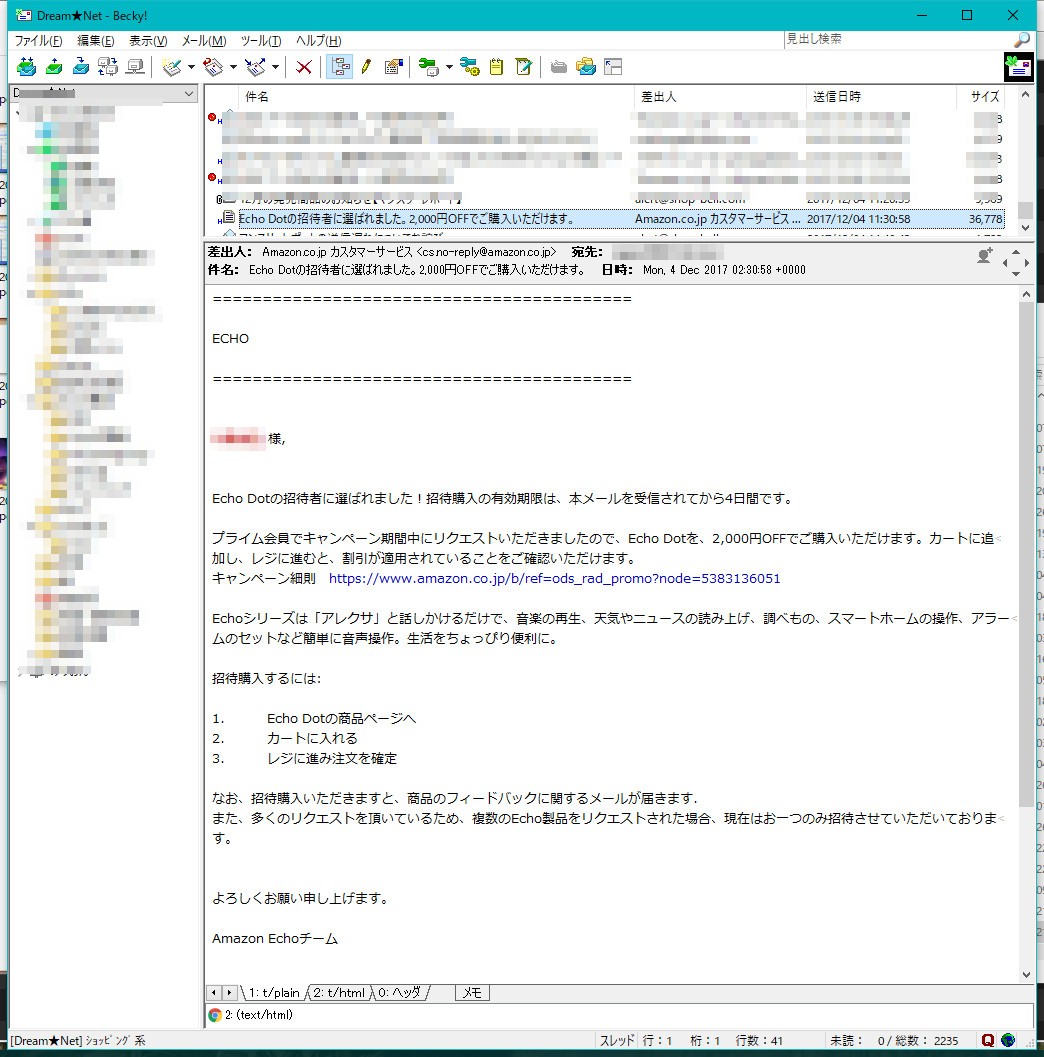Open the メール(M) menu
Viewport: 1044px width, 1057px height.
(x=204, y=40)
